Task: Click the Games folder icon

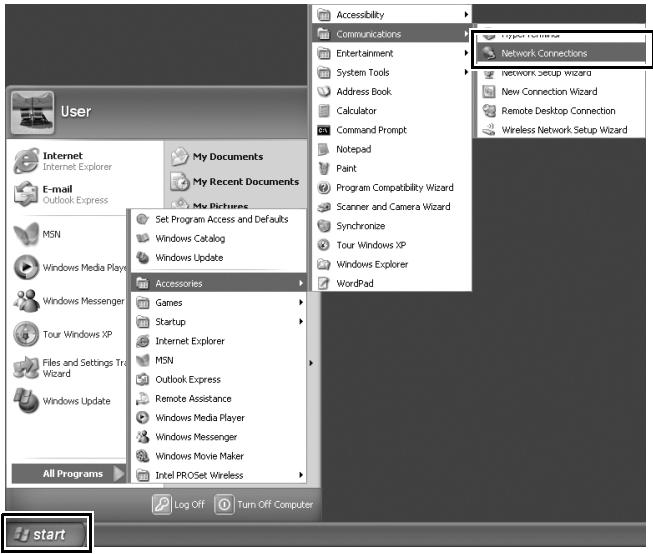Action: [x=143, y=302]
